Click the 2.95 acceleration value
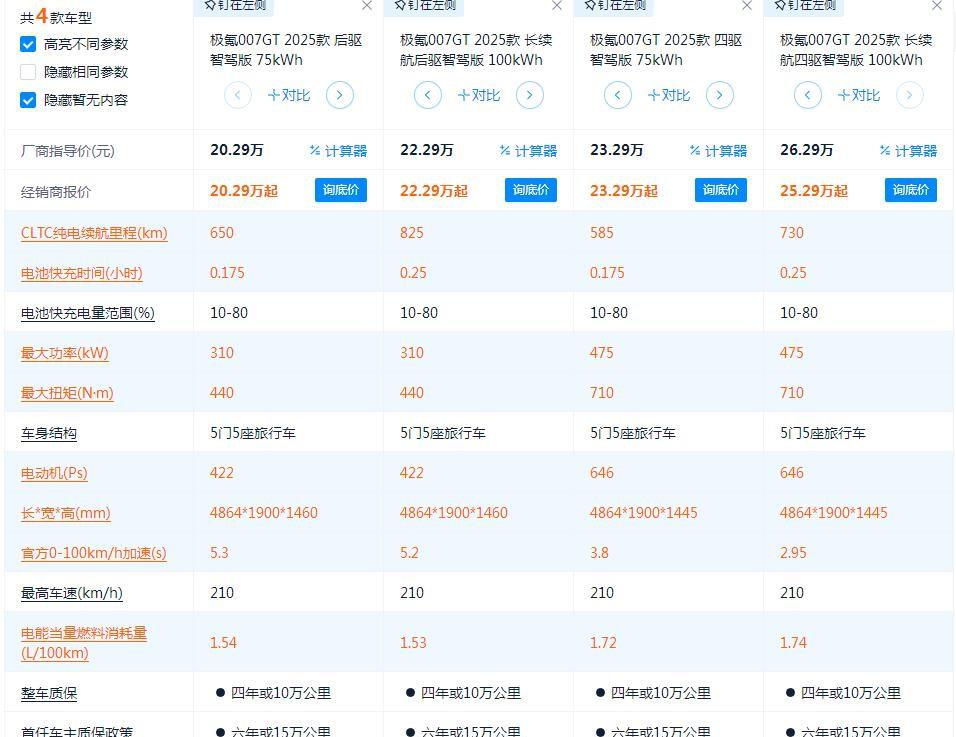This screenshot has width=956, height=737. pos(793,553)
